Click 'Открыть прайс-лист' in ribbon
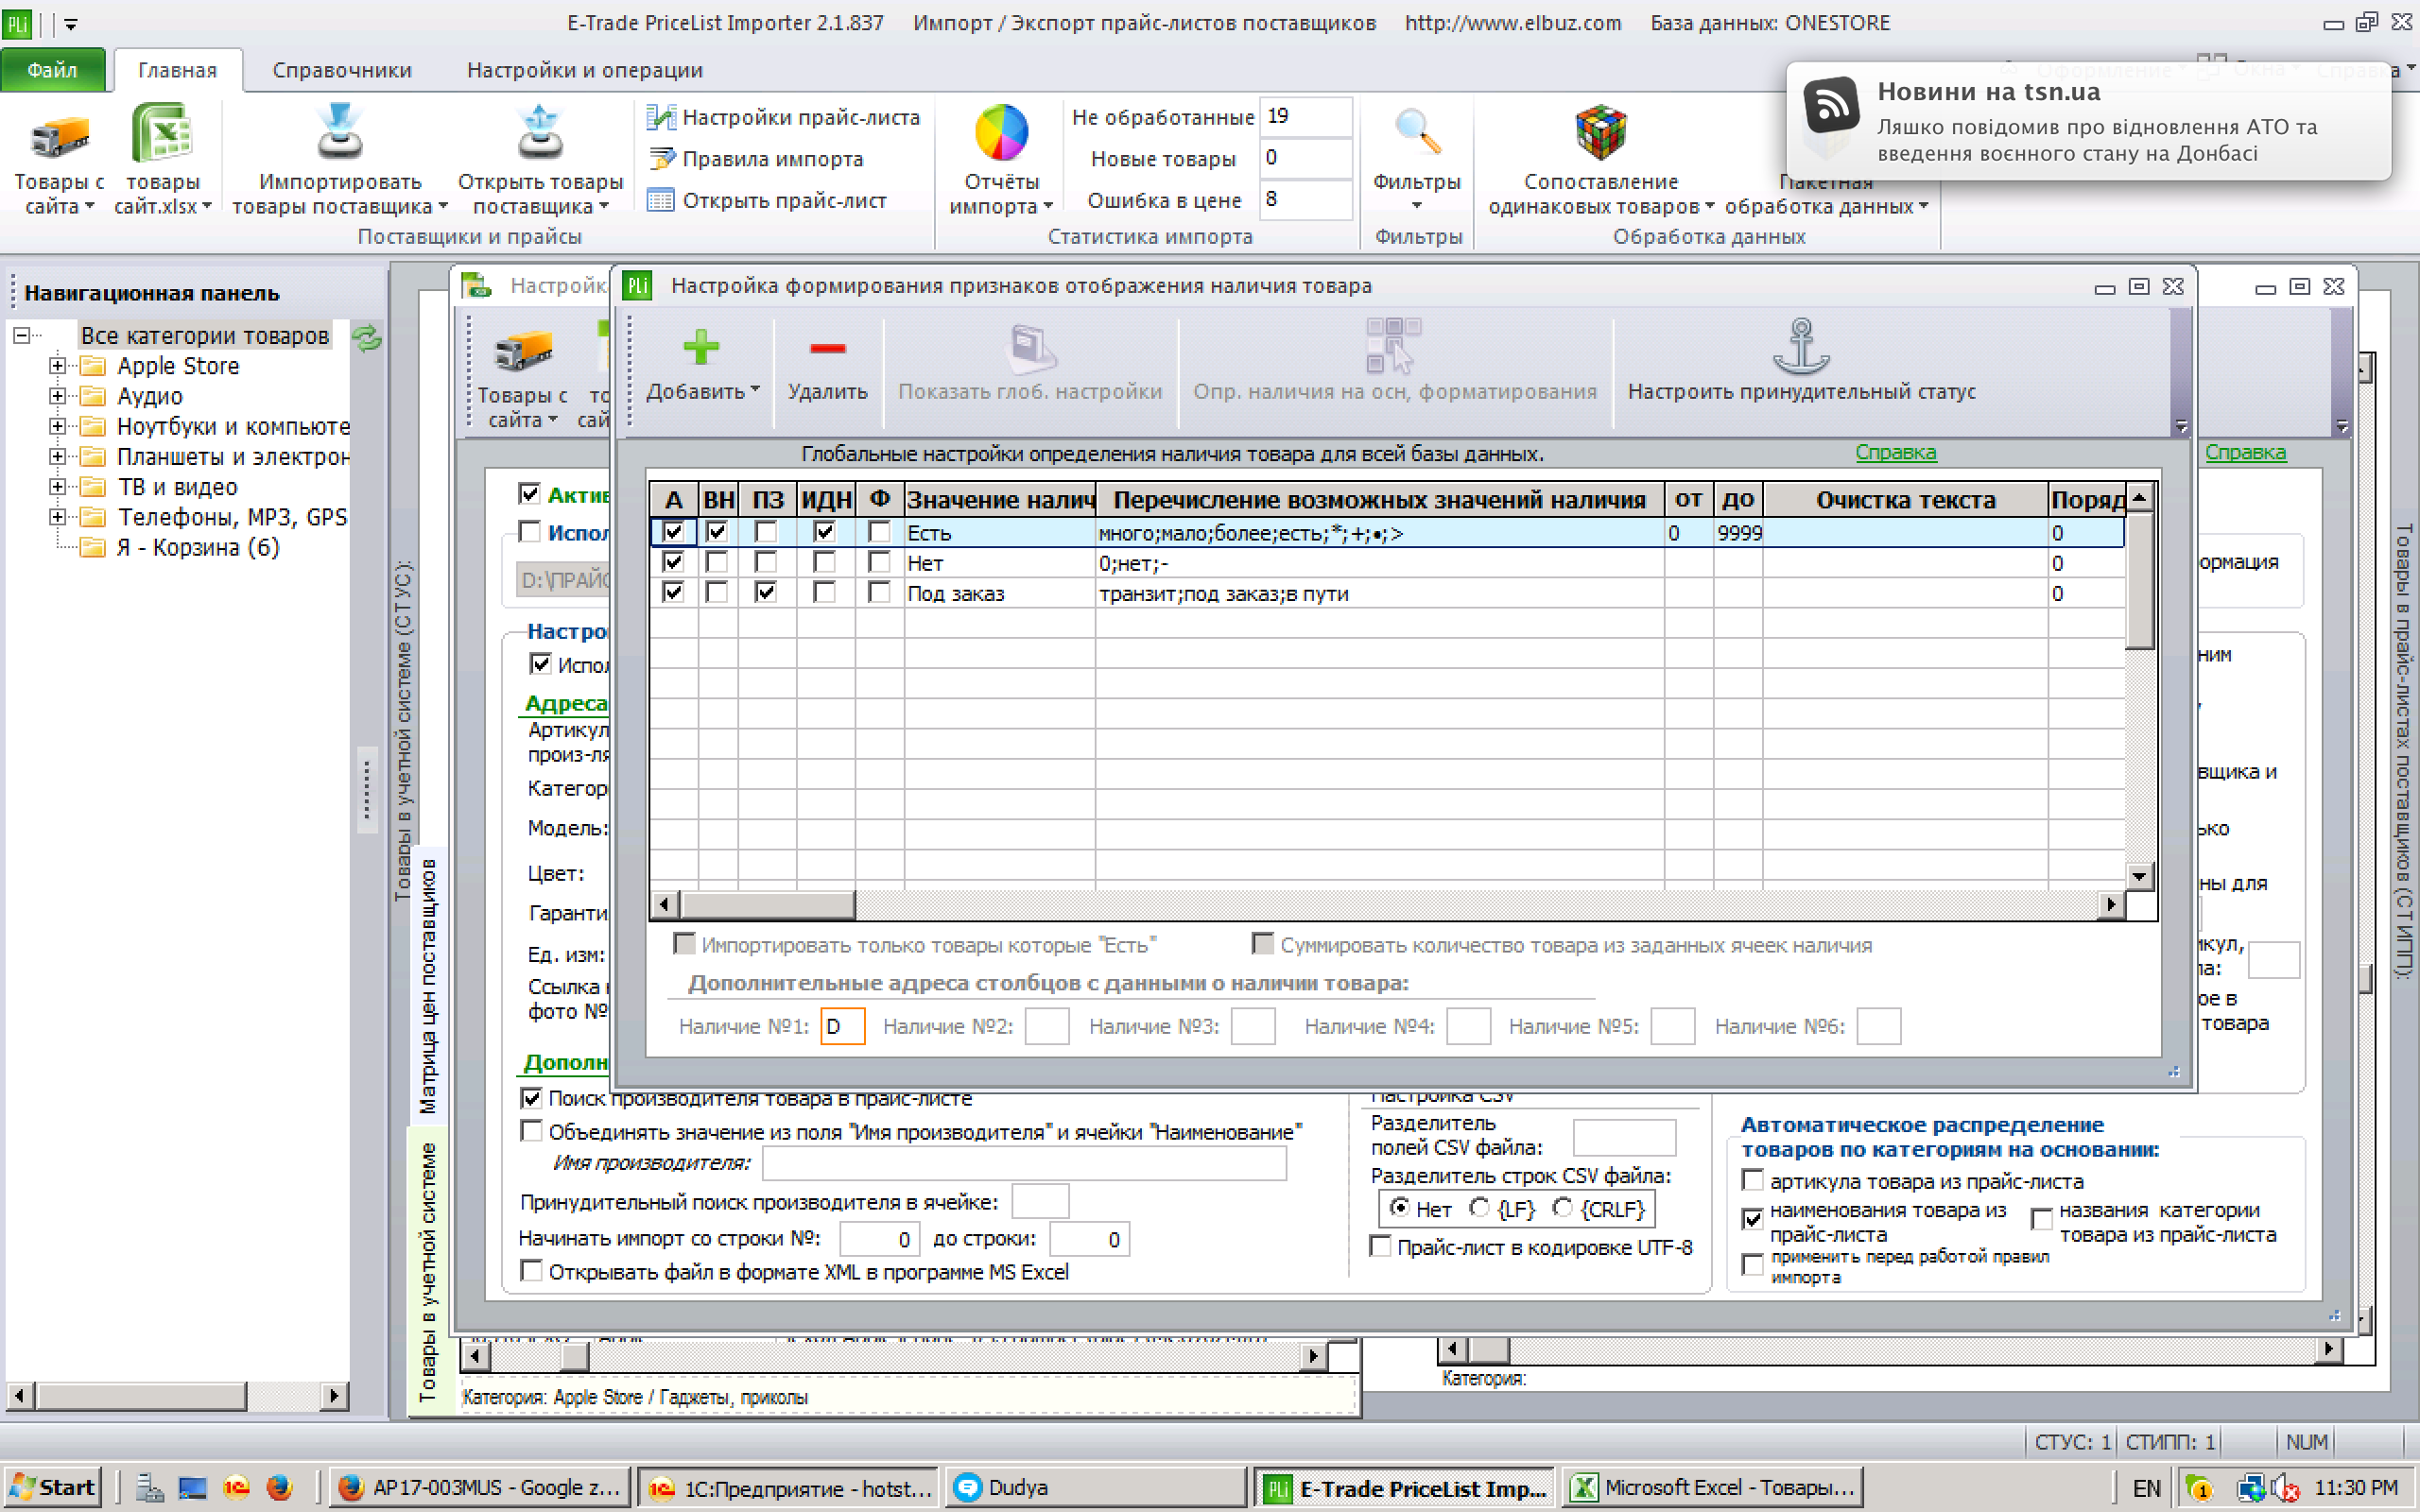Image resolution: width=2420 pixels, height=1512 pixels. tap(767, 200)
